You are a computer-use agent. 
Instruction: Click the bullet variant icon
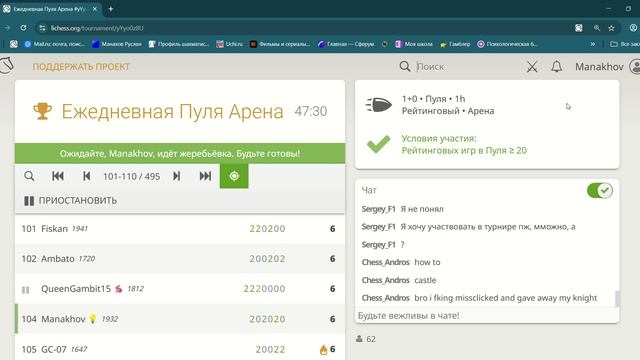pos(378,105)
